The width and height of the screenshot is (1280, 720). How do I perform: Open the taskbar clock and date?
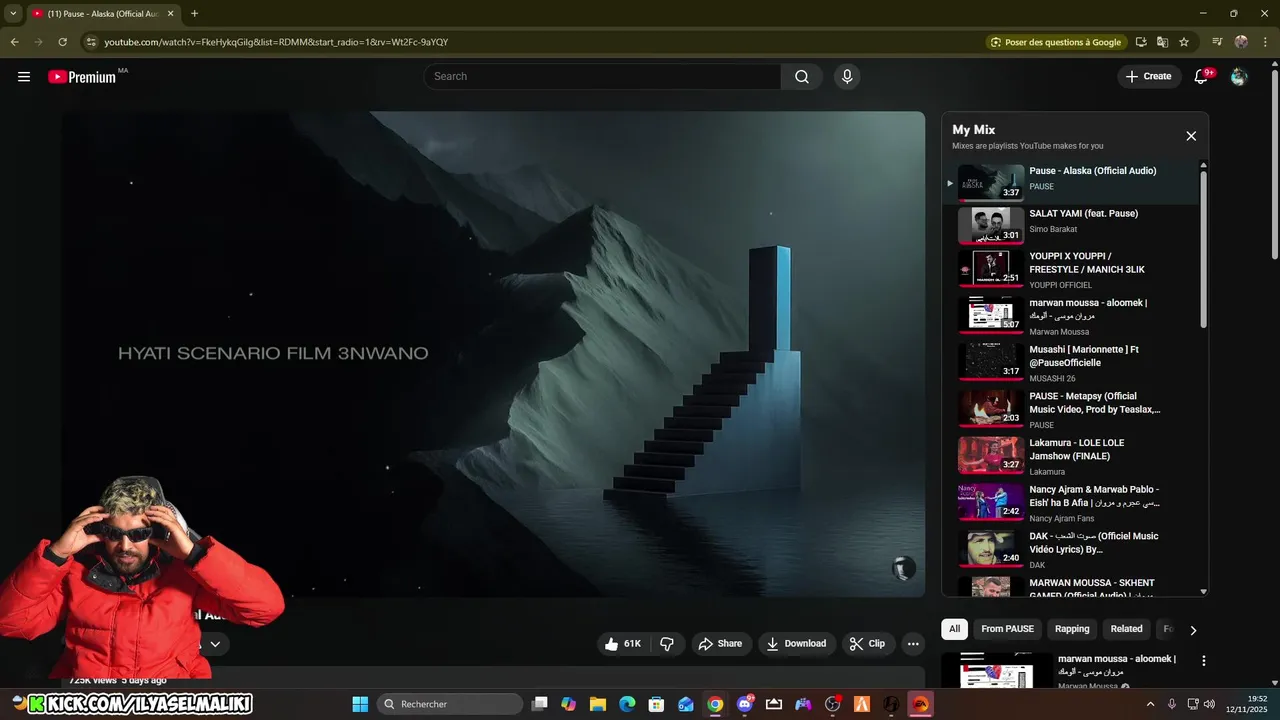pos(1247,704)
